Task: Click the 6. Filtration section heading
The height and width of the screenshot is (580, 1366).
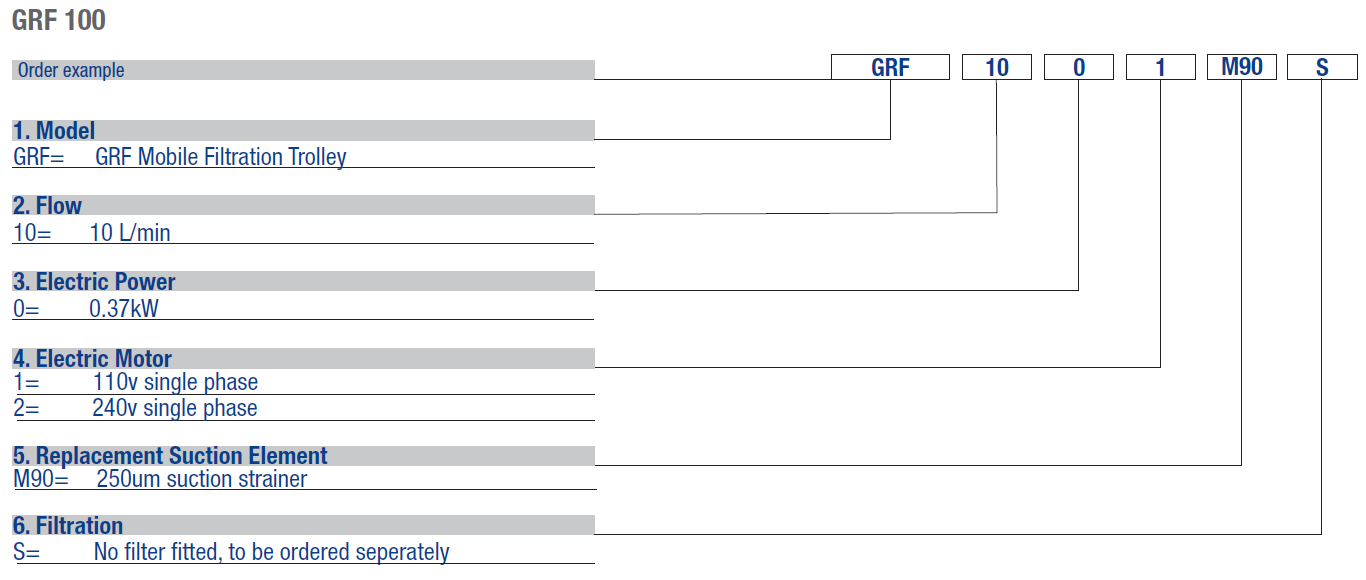Action: pyautogui.click(x=68, y=526)
